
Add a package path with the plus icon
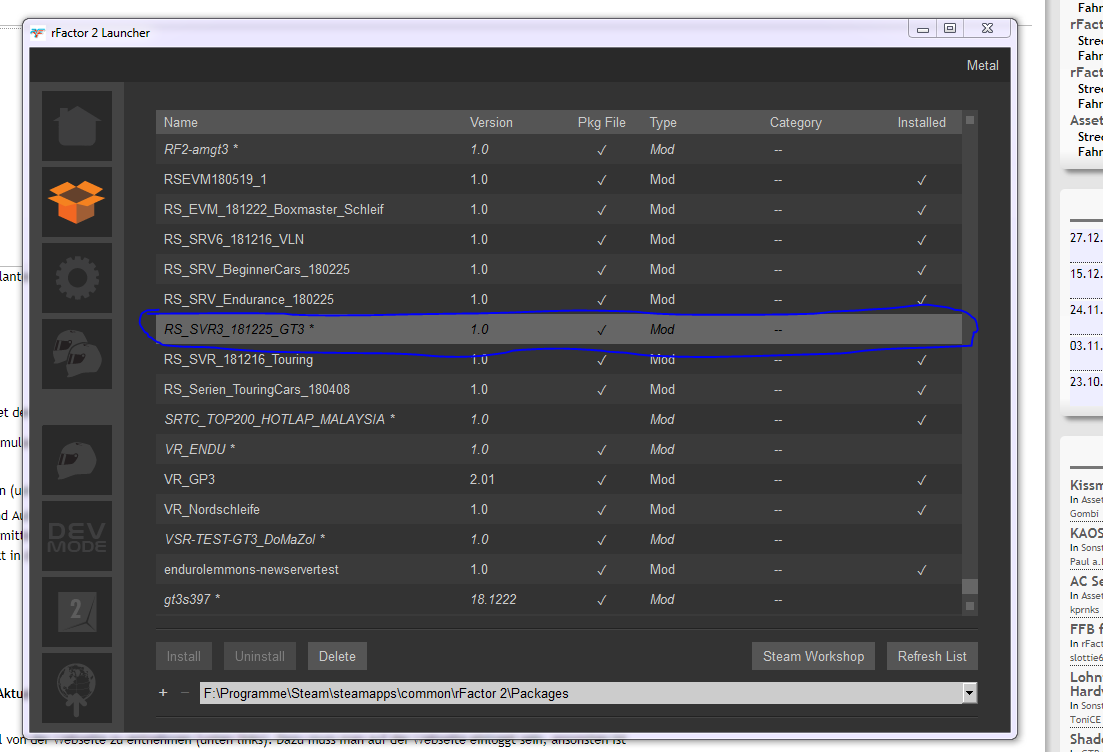click(163, 693)
